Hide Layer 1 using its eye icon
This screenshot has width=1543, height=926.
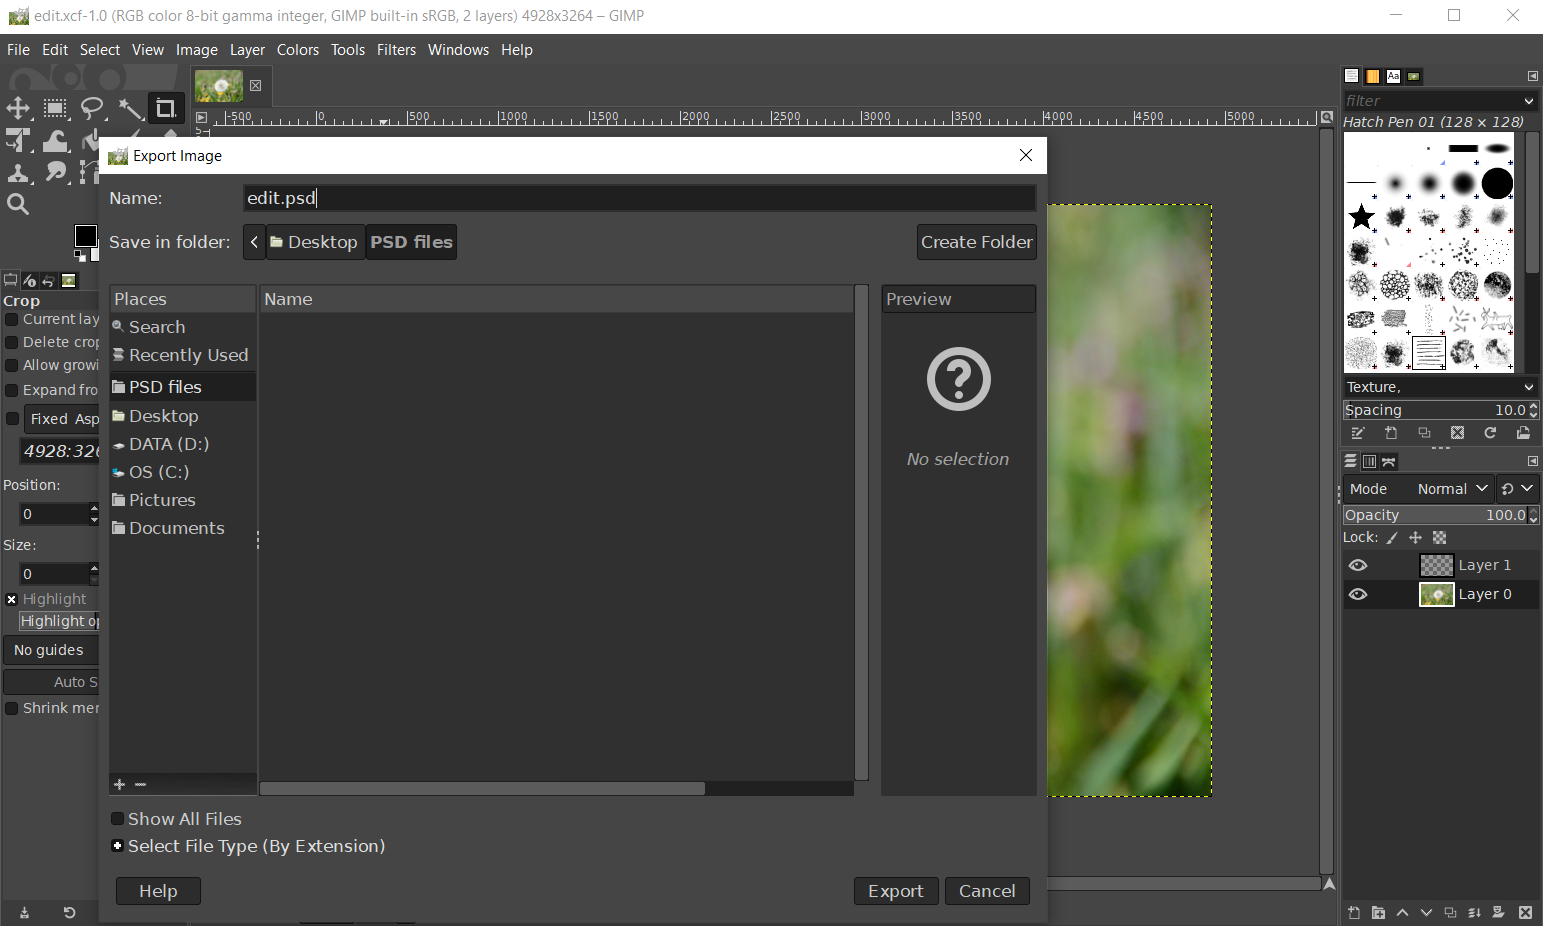[1358, 565]
